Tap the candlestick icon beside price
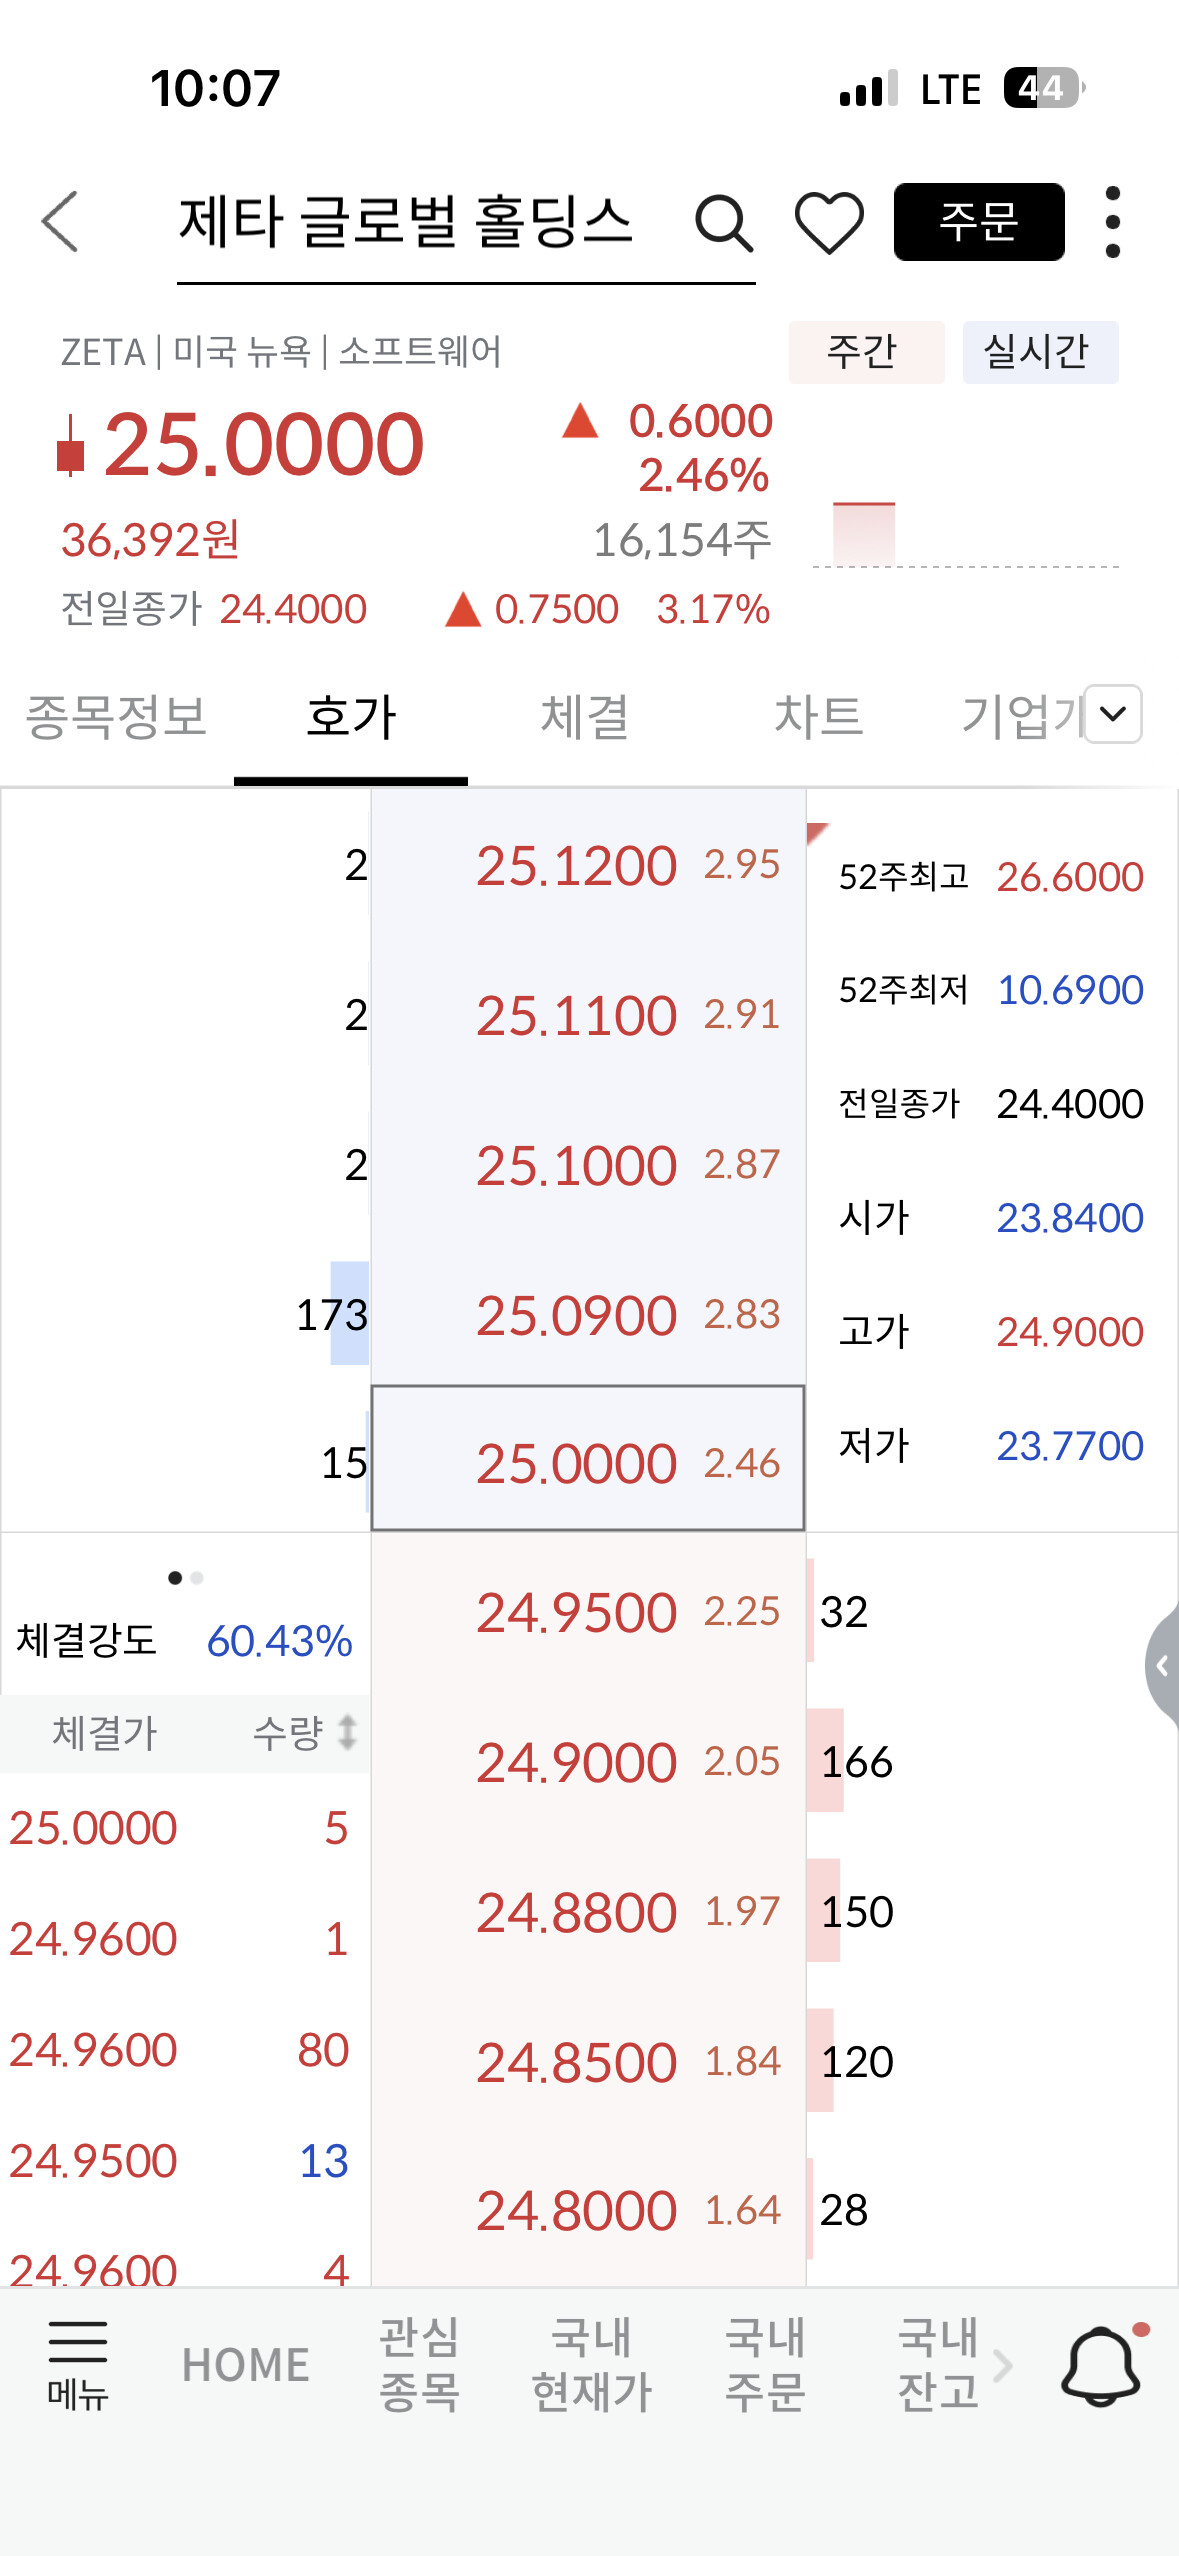The image size is (1179, 2556). 70,446
